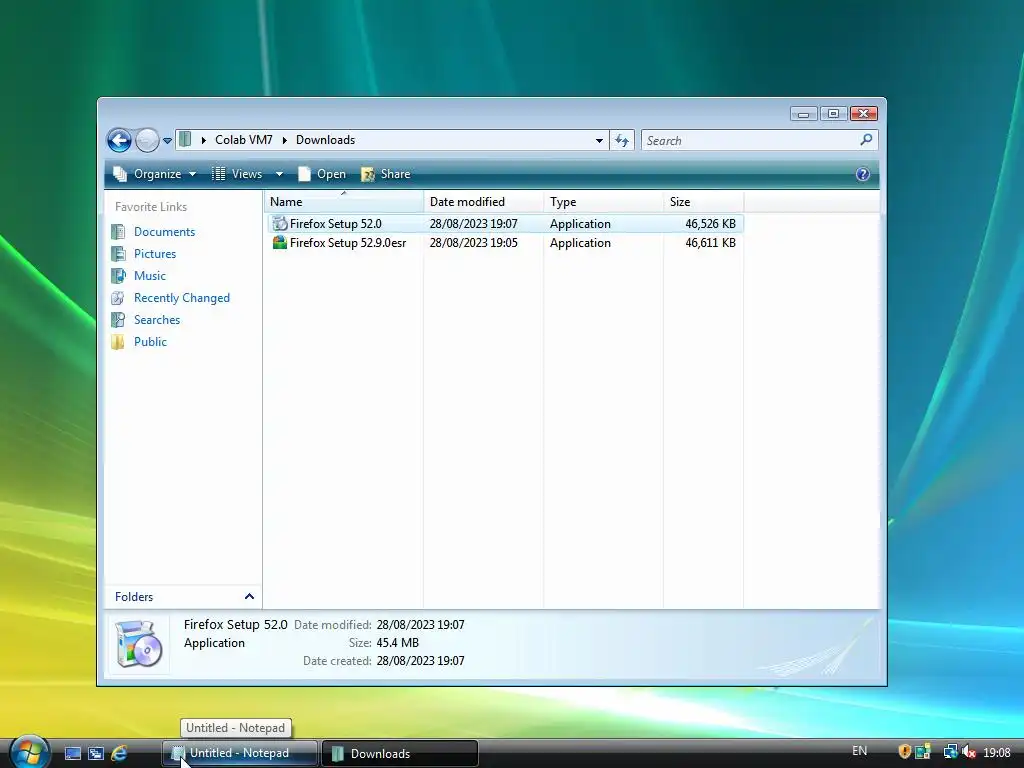Minimize the Downloads Explorer window
1024x768 pixels.
[804, 114]
